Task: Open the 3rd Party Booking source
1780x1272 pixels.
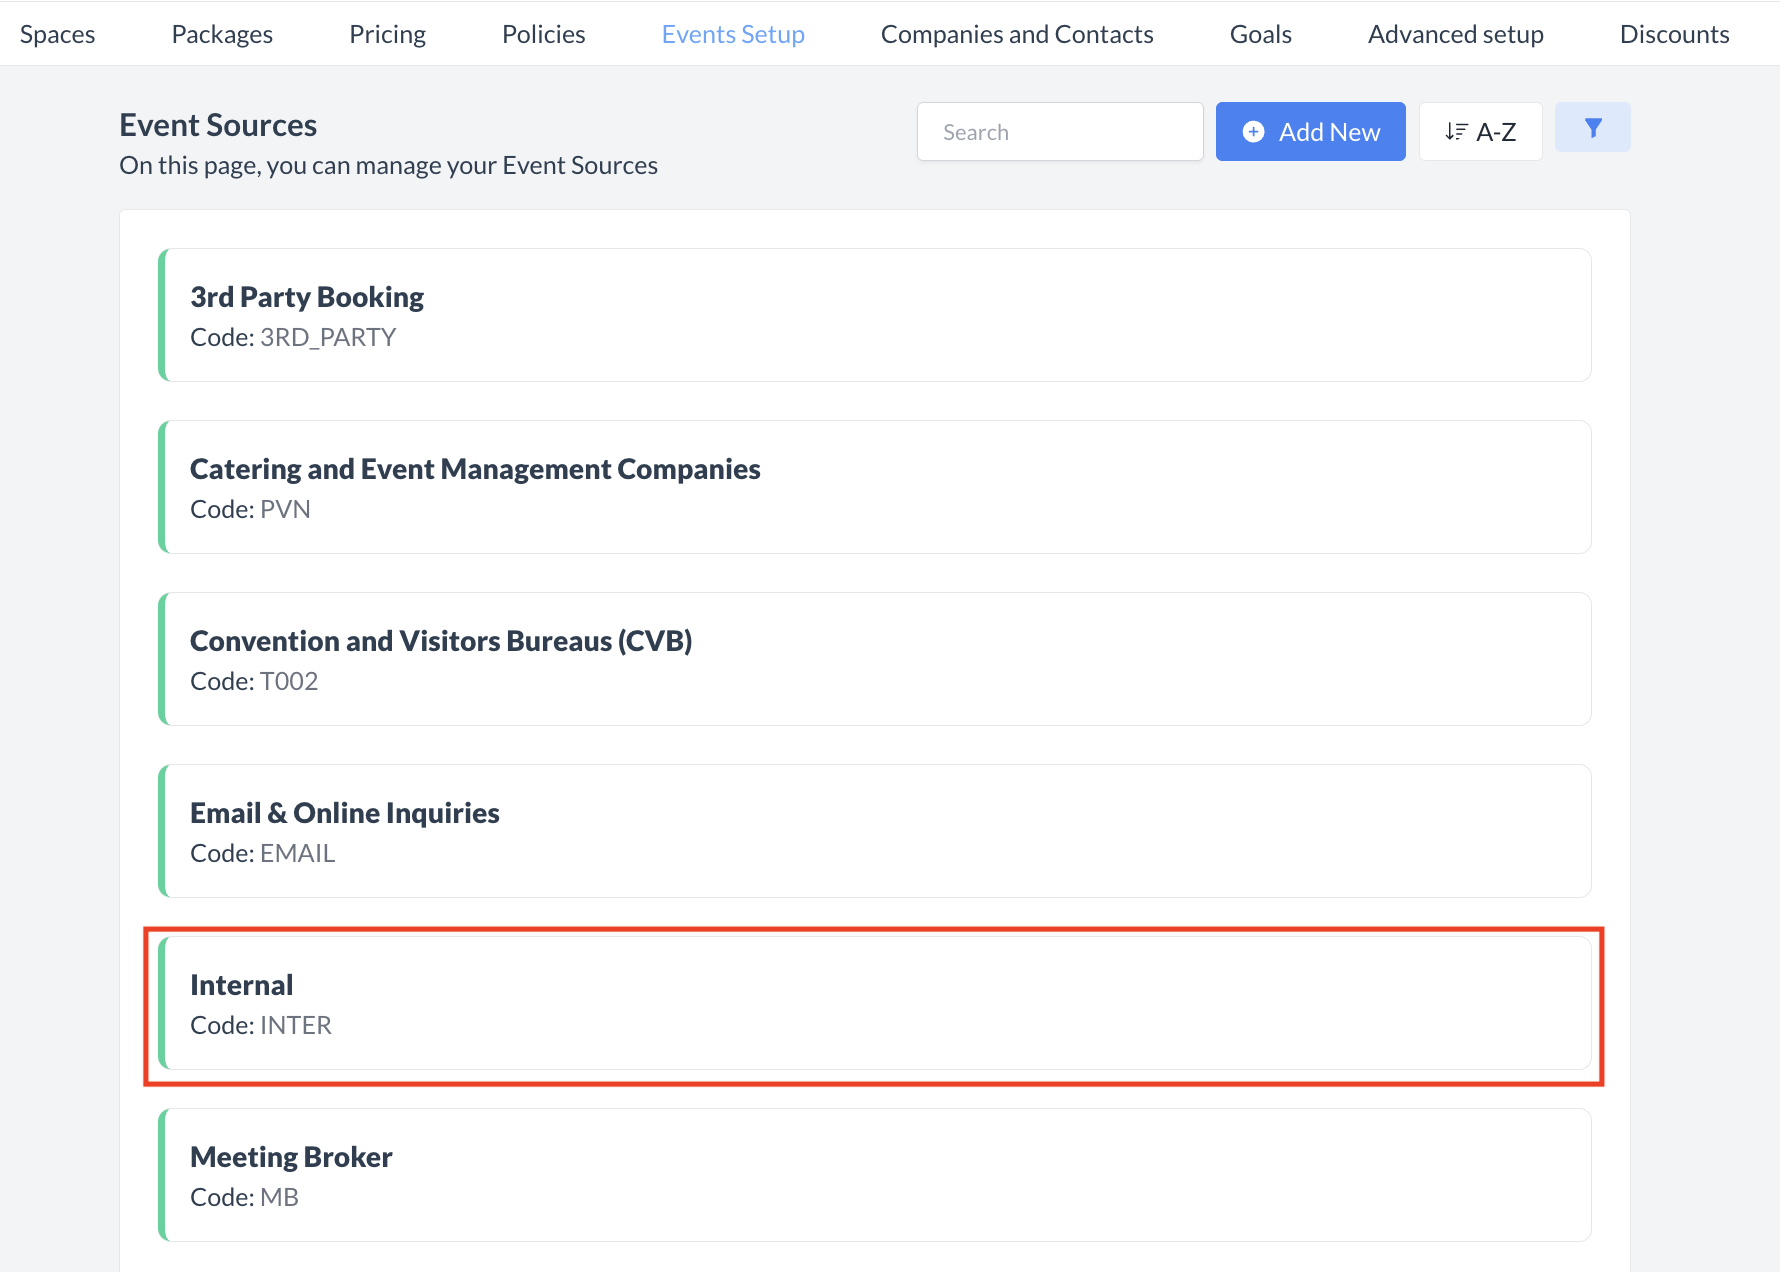Action: coord(875,315)
